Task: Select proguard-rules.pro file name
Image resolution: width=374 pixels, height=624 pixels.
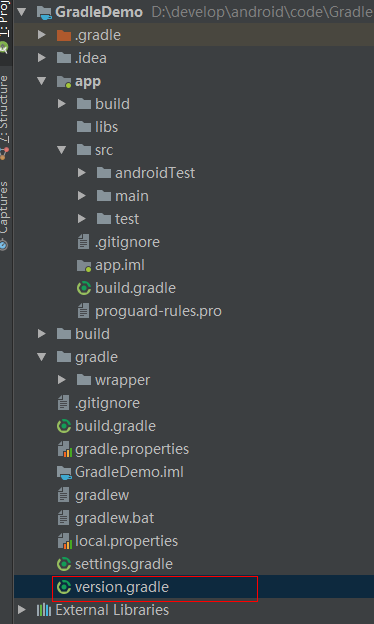Action: coord(158,311)
